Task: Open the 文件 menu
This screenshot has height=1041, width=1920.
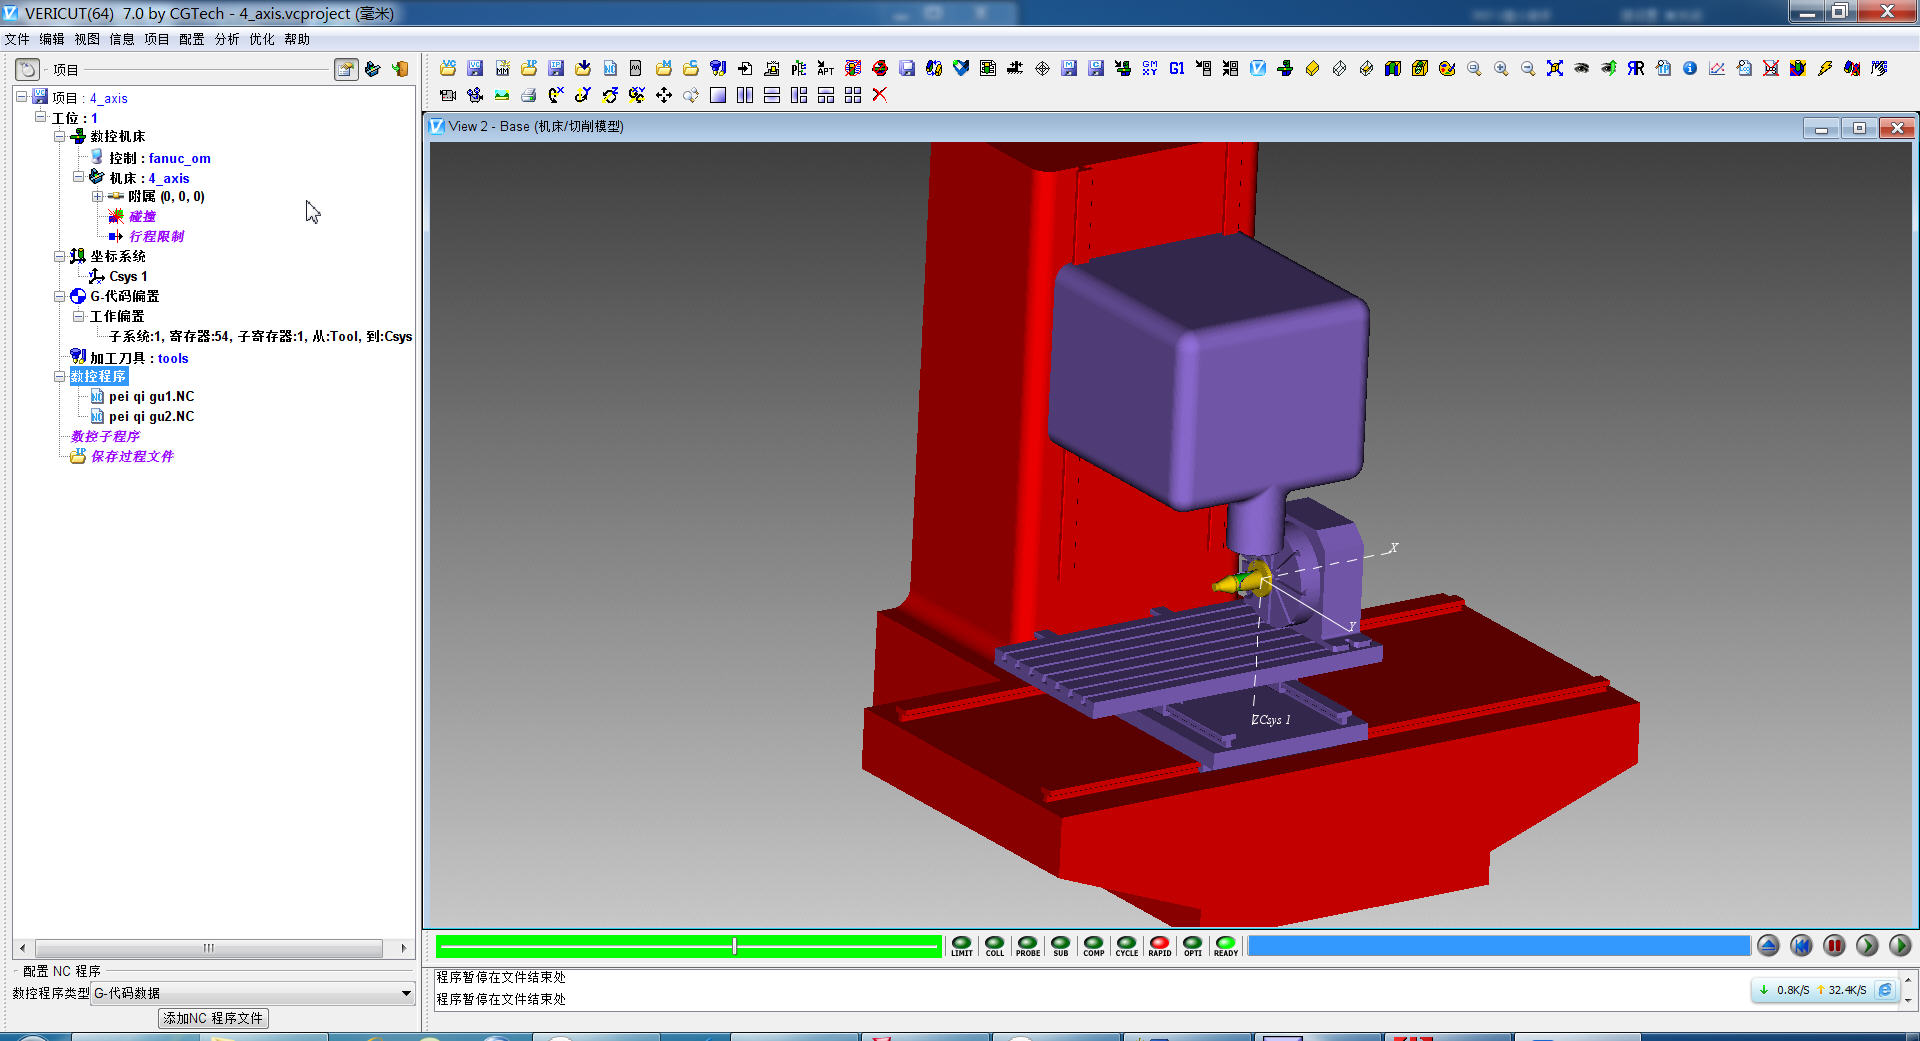Action: tap(17, 39)
